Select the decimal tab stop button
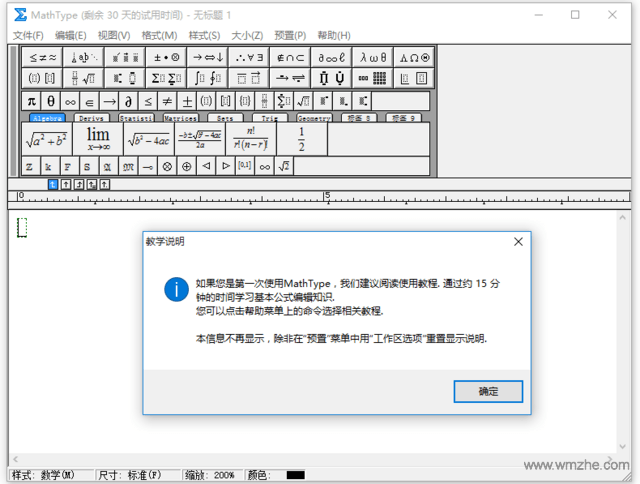The image size is (640, 484). pyautogui.click(x=105, y=184)
